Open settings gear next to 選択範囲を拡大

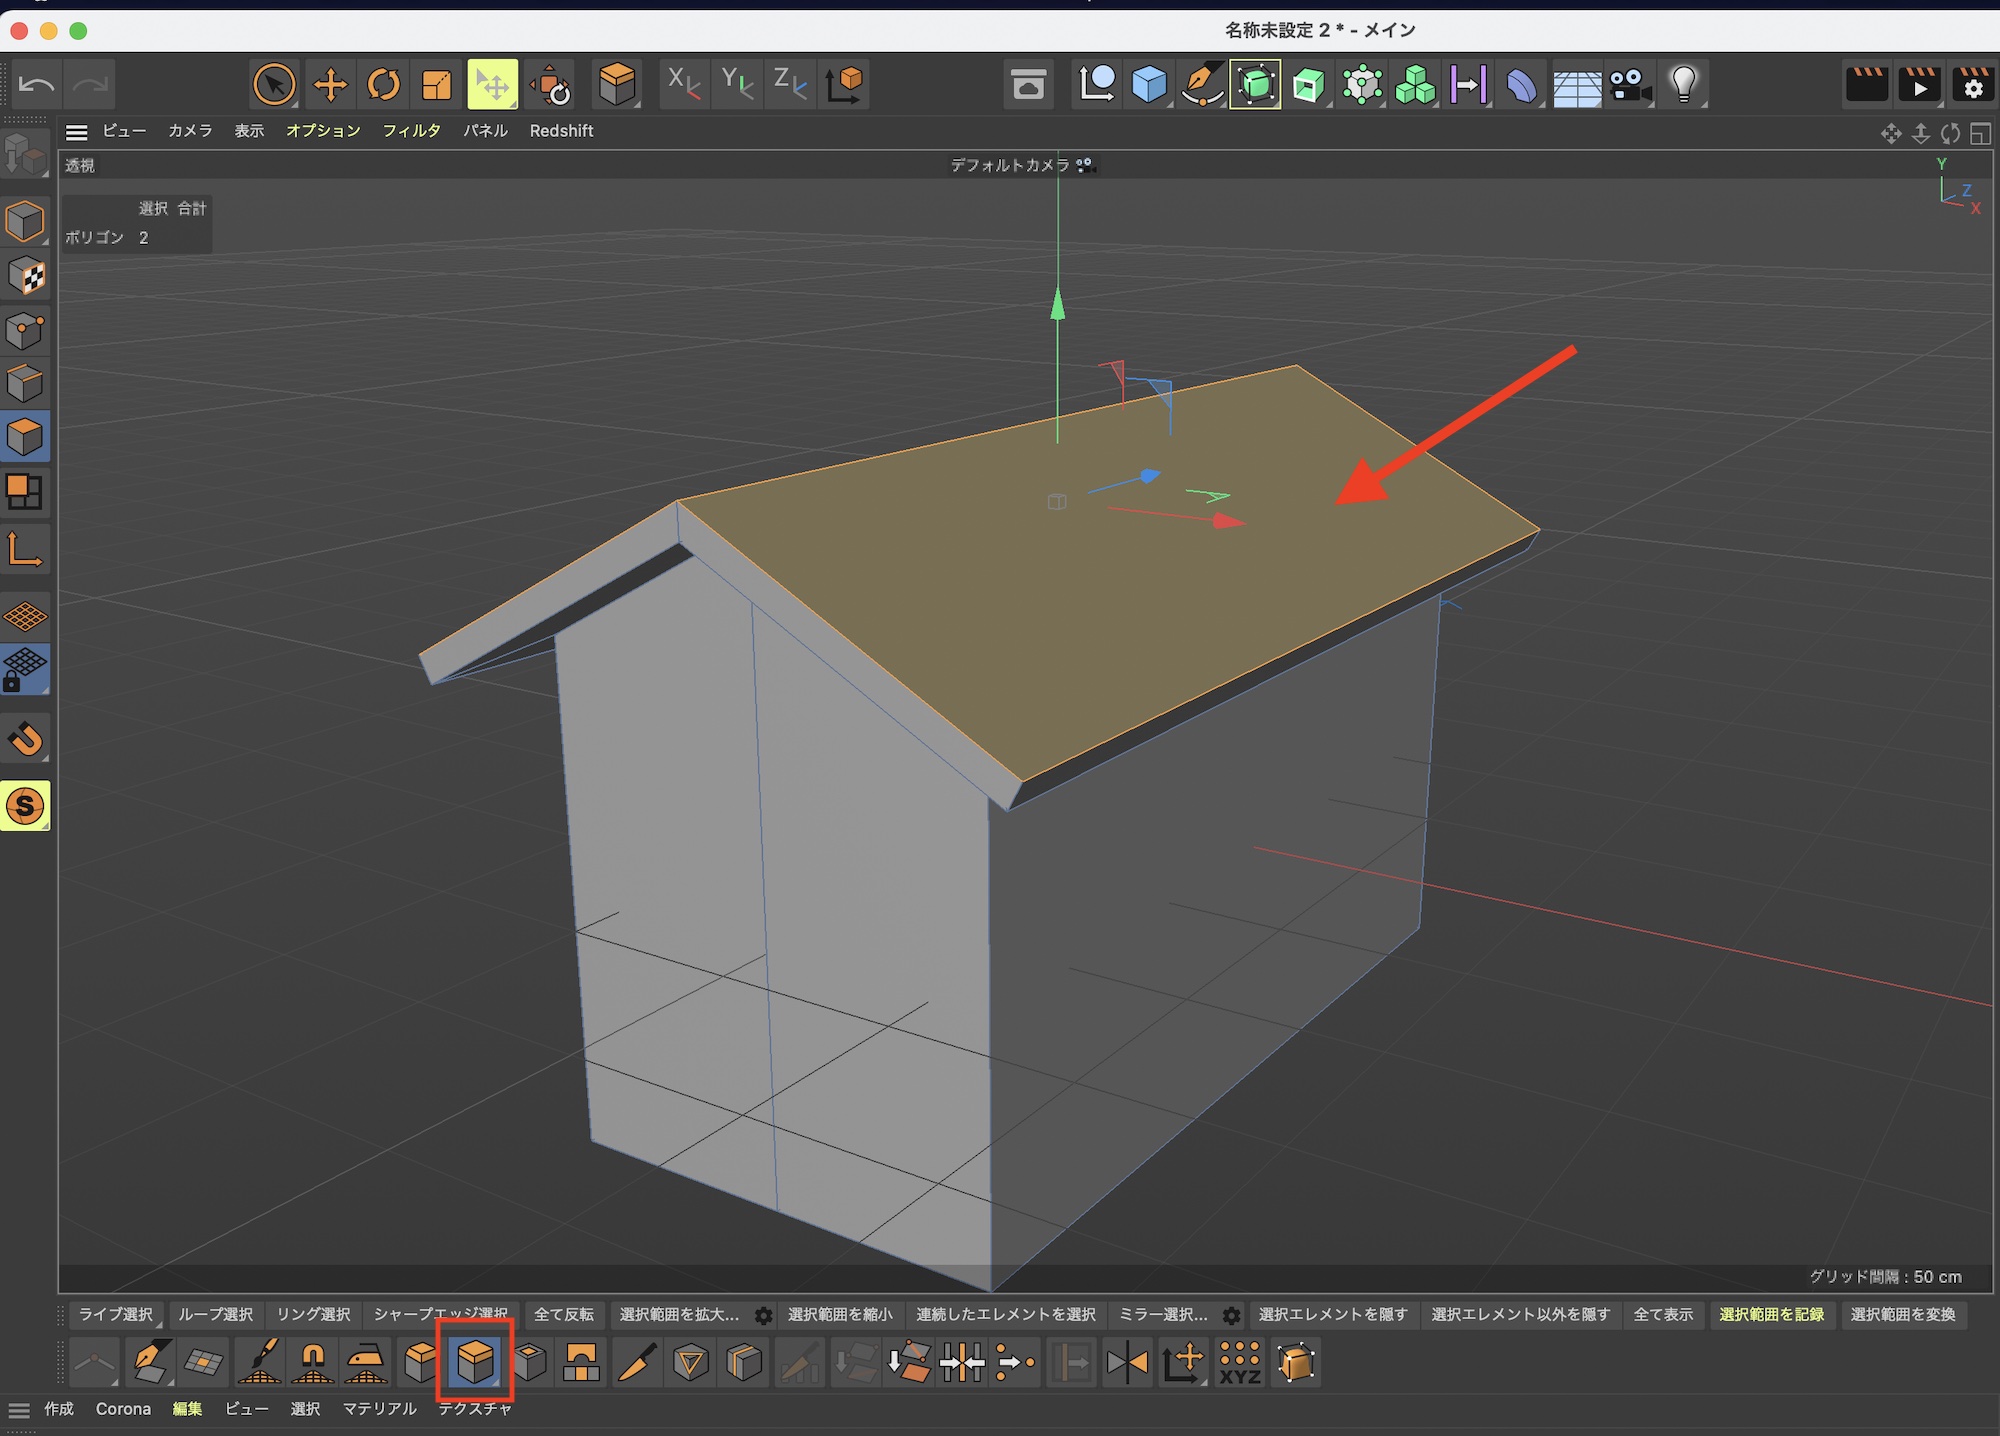point(763,1315)
